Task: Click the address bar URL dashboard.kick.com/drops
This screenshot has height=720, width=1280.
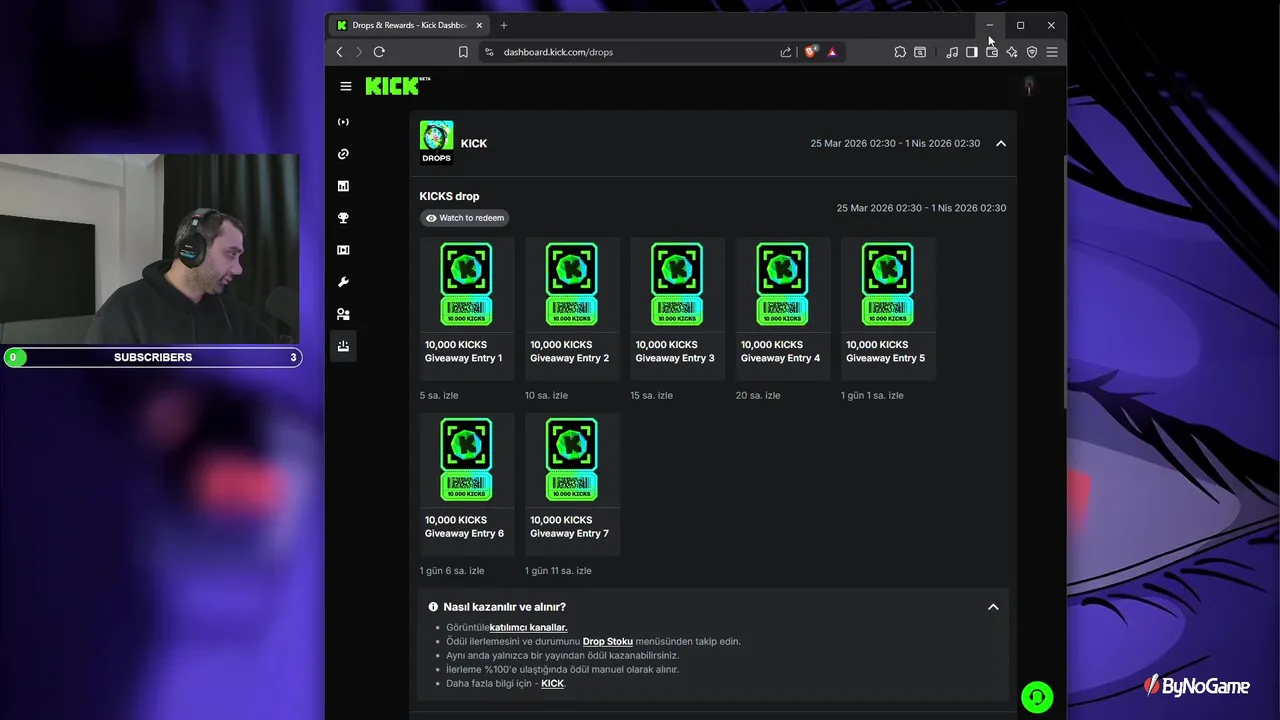Action: click(558, 52)
